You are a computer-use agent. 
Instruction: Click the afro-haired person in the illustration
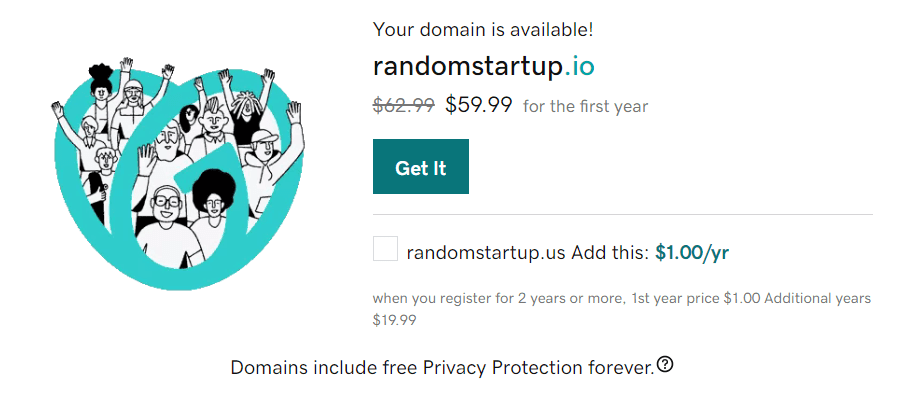click(212, 195)
